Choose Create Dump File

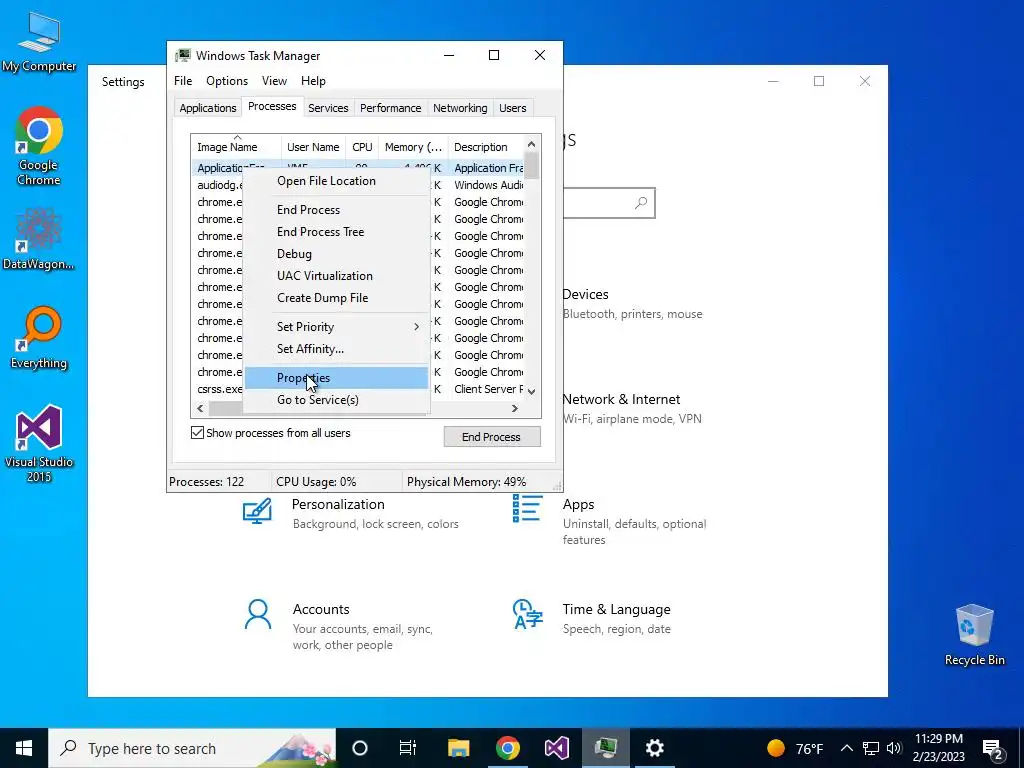coord(336,298)
